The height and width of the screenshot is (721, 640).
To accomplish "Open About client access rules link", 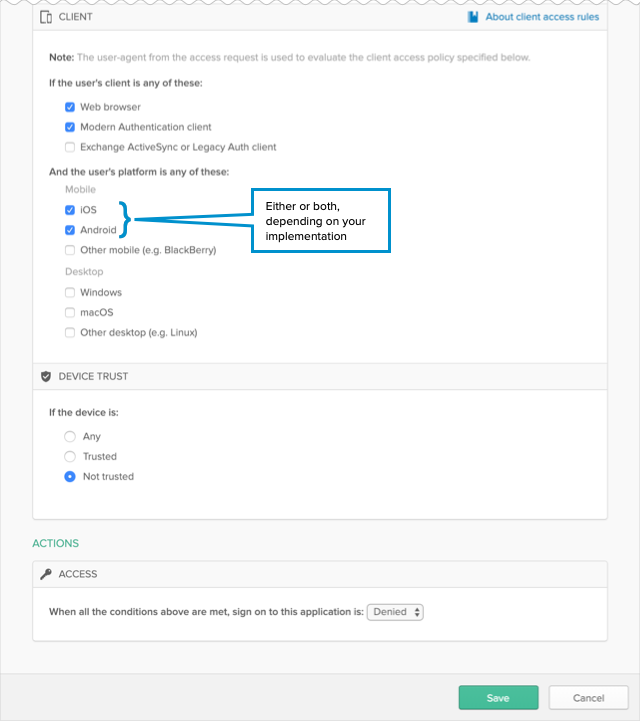I will pyautogui.click(x=542, y=17).
